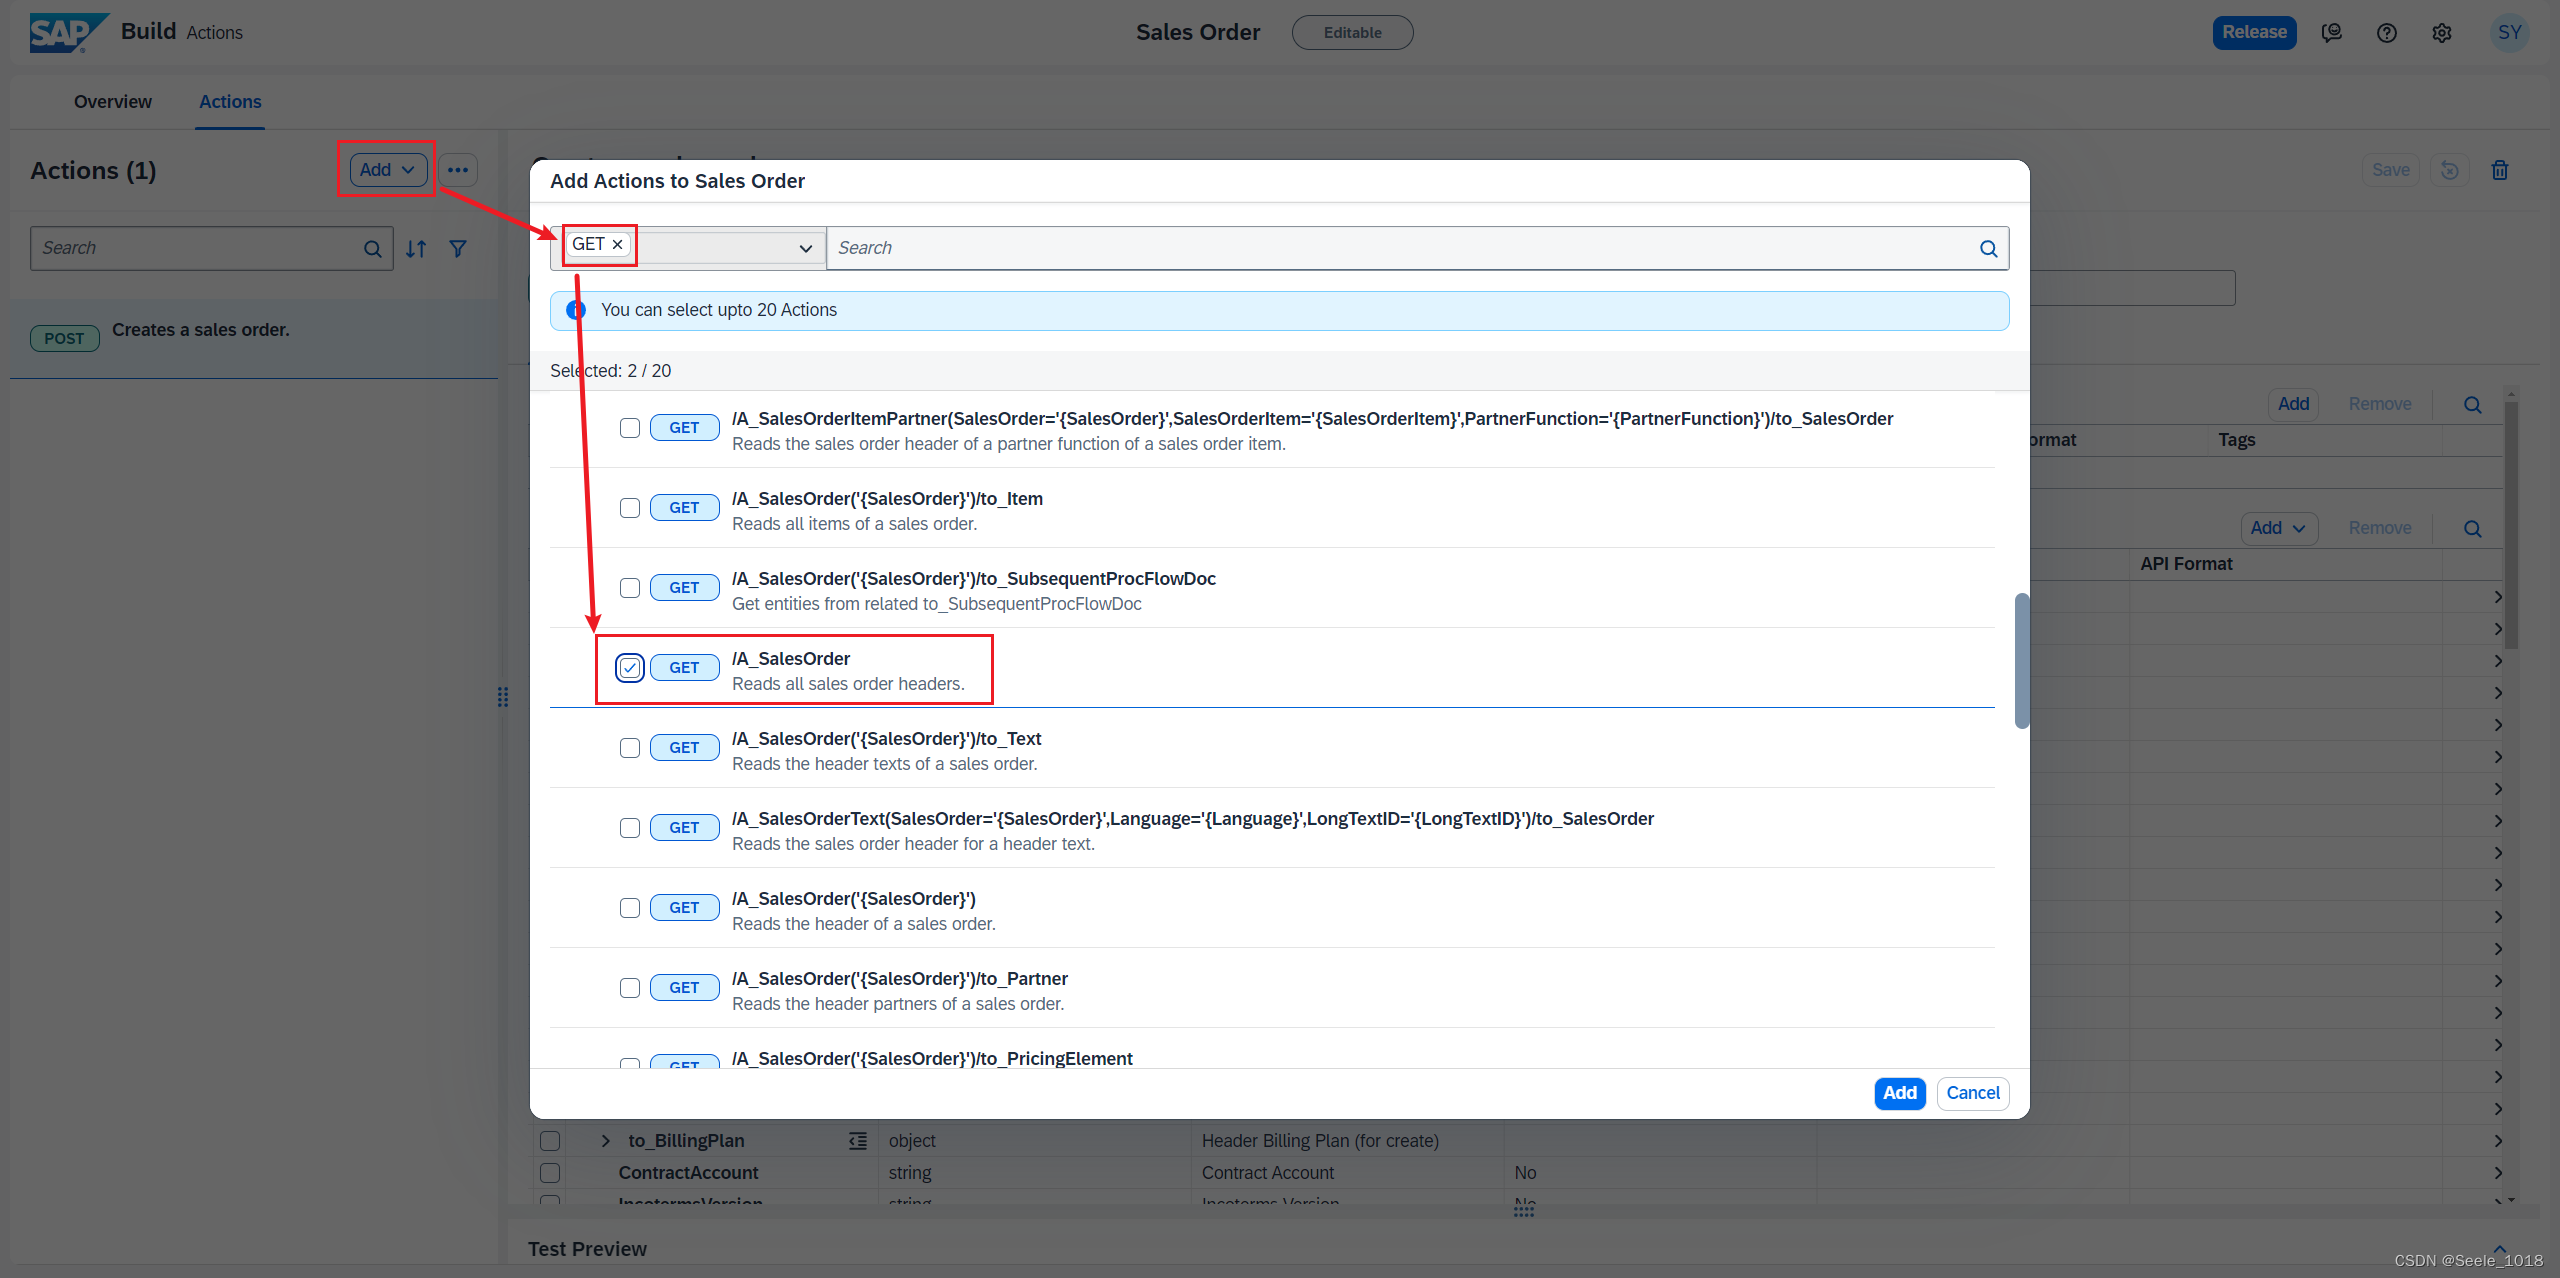Check the A_SalesOrderItemPartner to_SalesOrder action

pyautogui.click(x=630, y=428)
